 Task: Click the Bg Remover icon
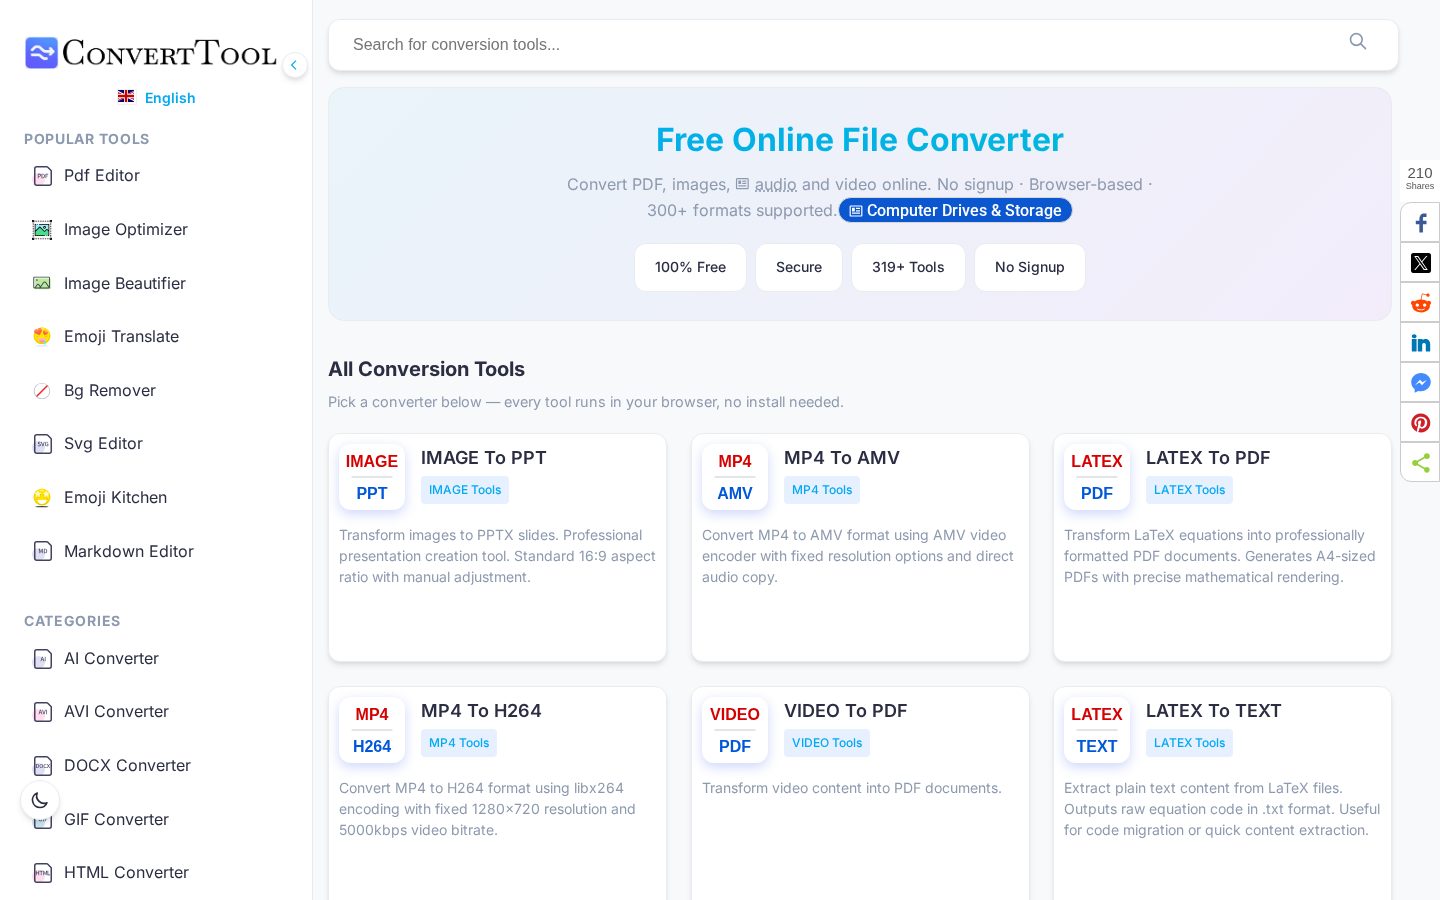42,391
